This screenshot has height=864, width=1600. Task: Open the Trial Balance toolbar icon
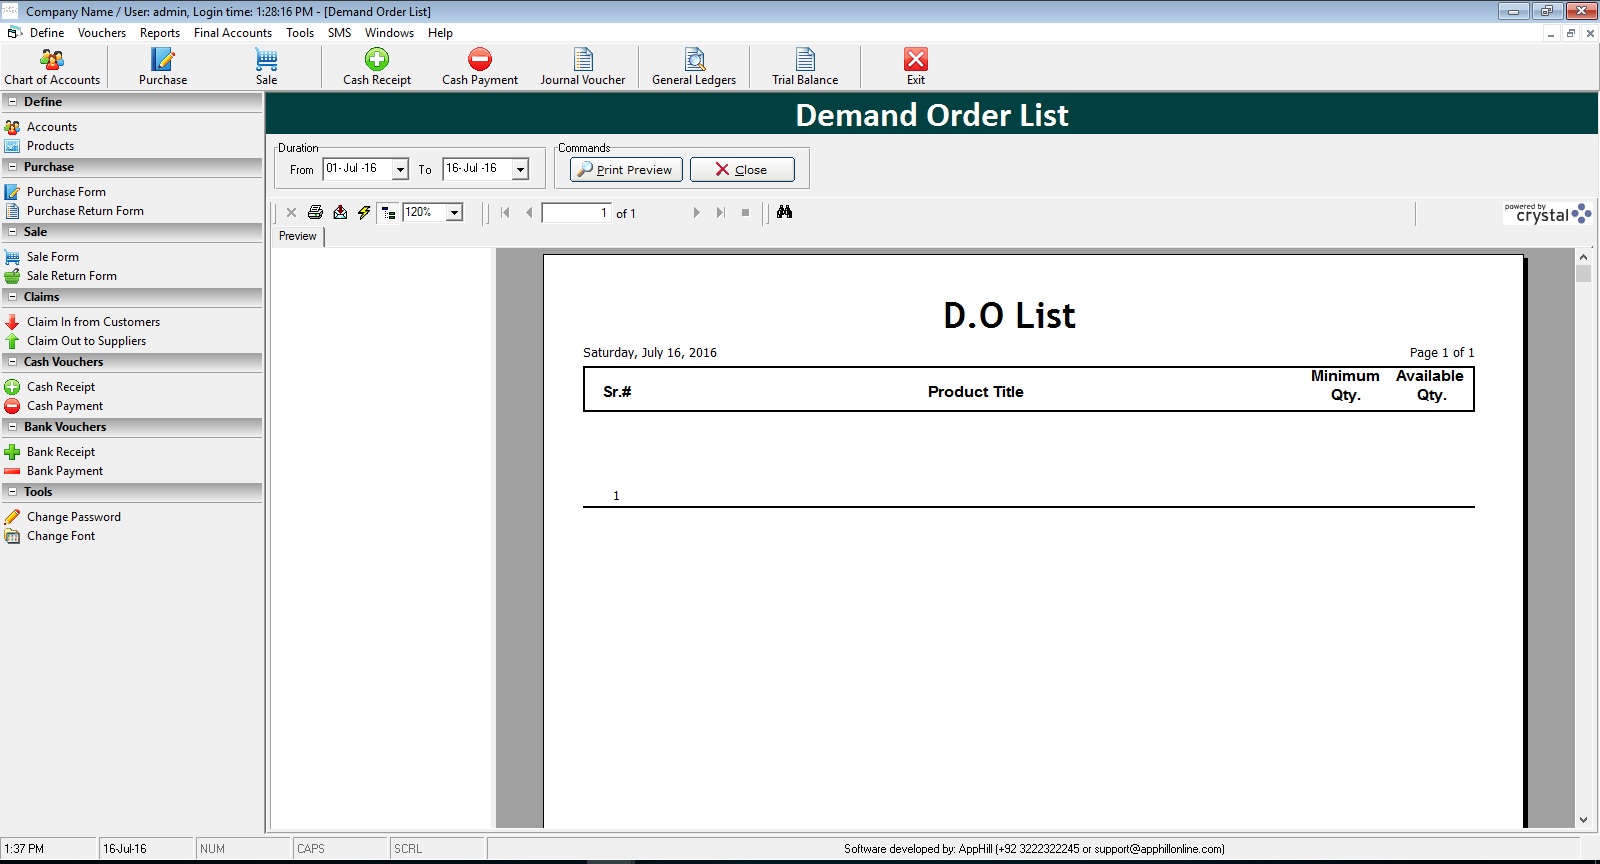[805, 67]
